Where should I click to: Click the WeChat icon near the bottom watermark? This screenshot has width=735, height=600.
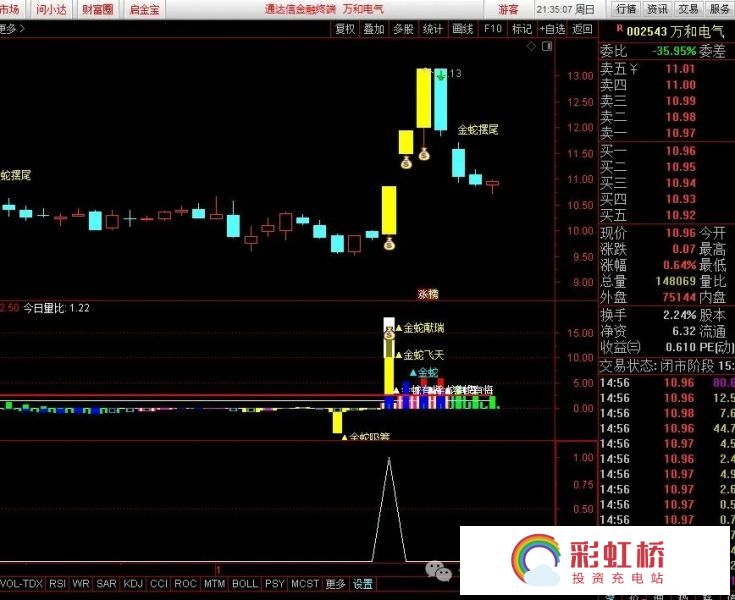coord(437,571)
